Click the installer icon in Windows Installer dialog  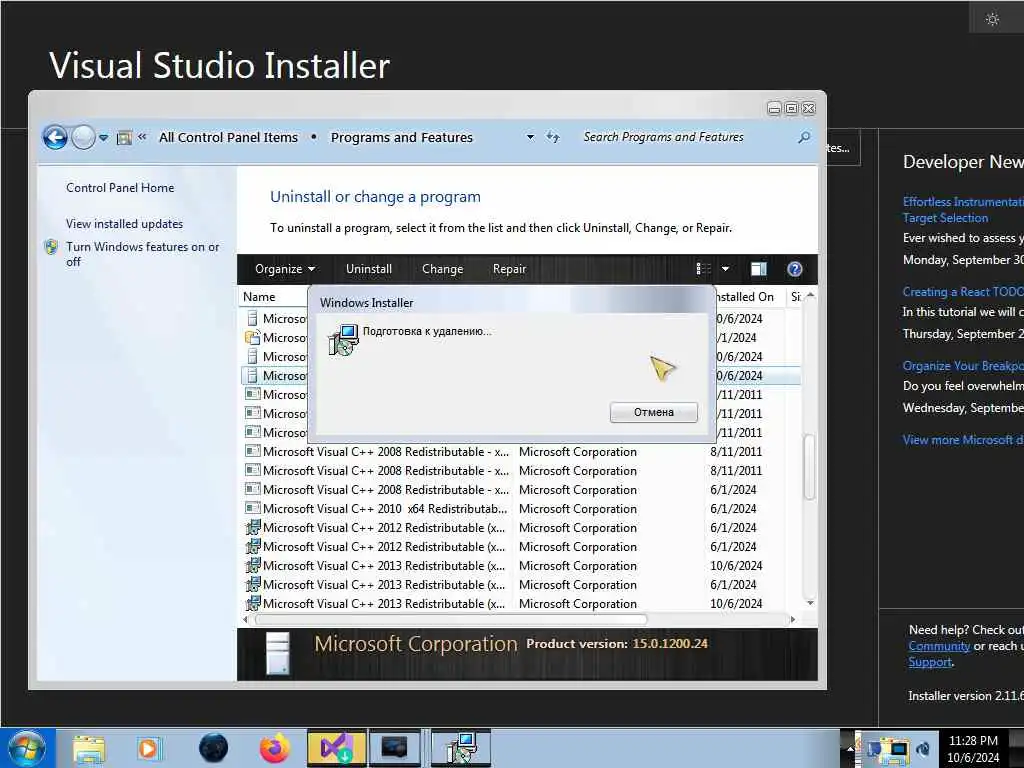[x=343, y=340]
